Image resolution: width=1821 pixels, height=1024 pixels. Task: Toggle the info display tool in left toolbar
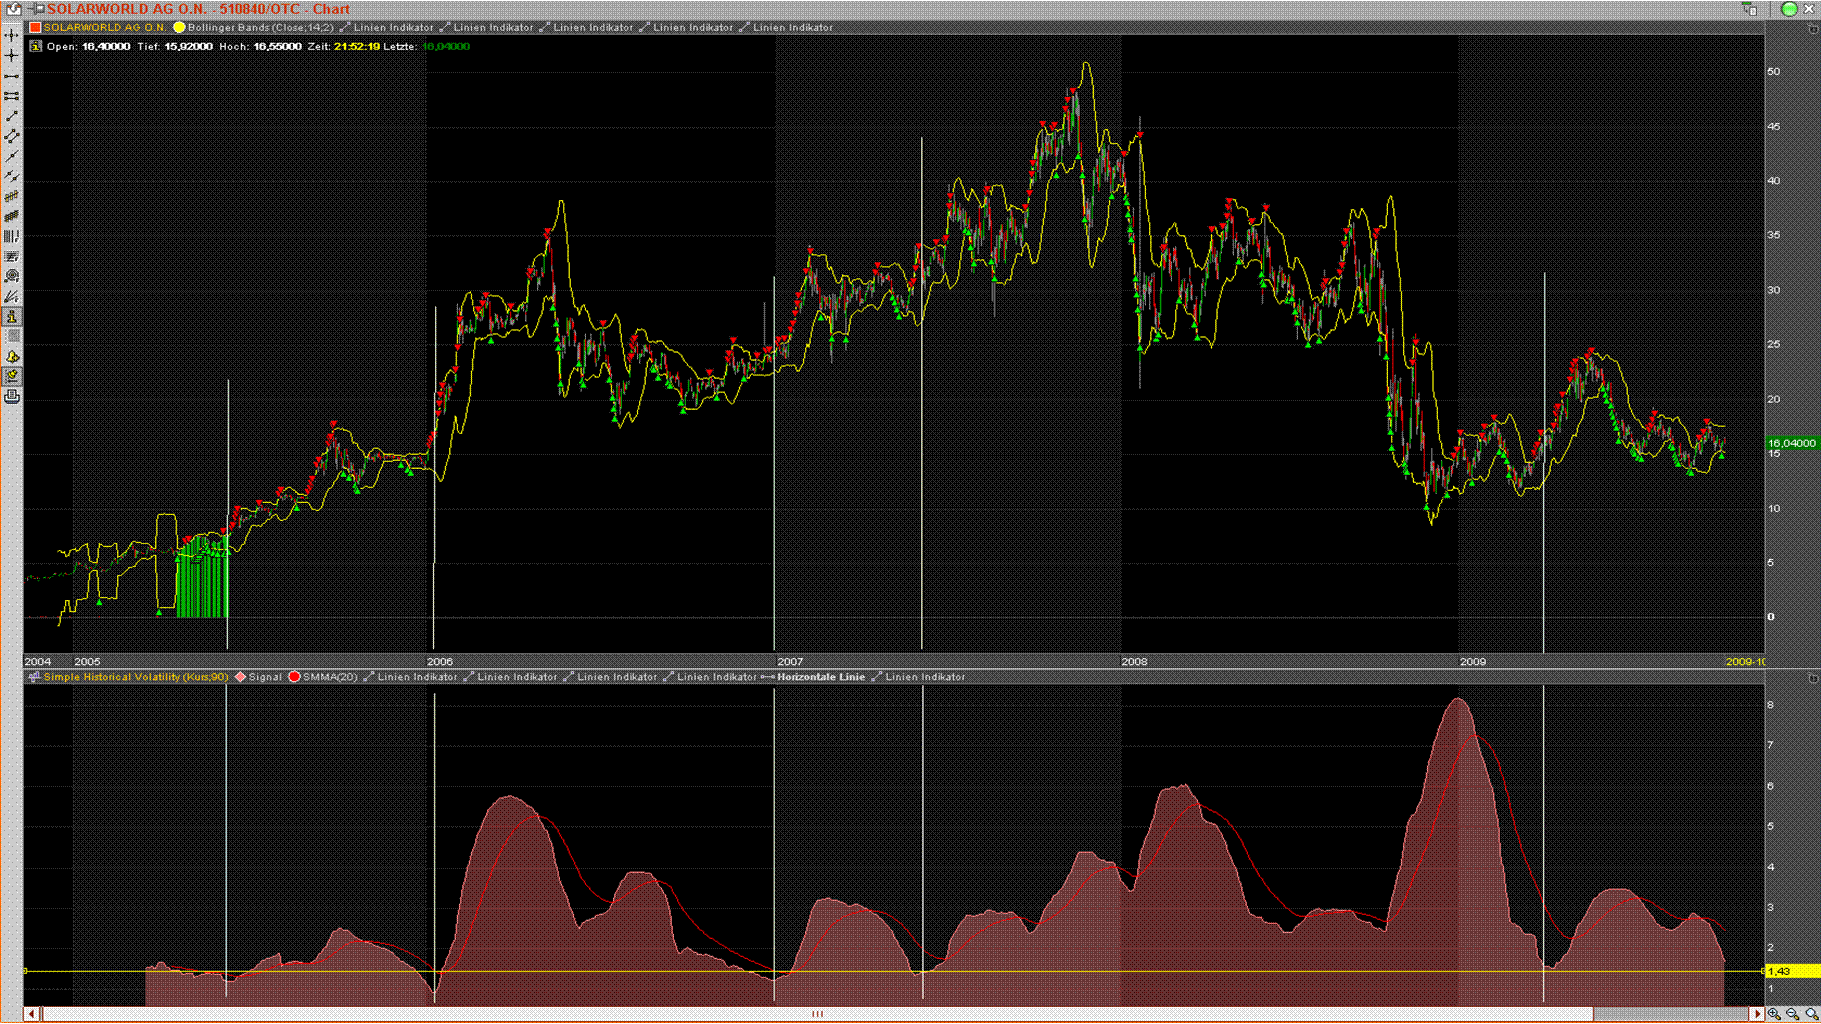tap(12, 317)
